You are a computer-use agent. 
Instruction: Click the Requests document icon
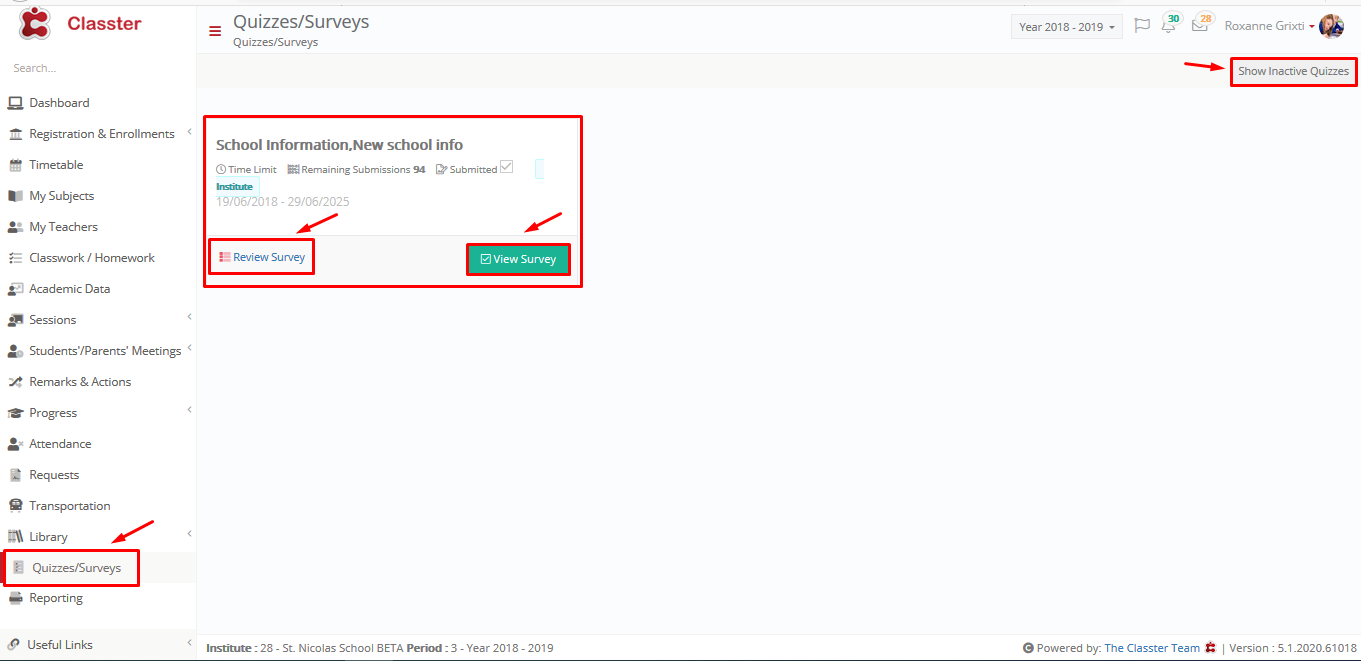click(x=15, y=475)
